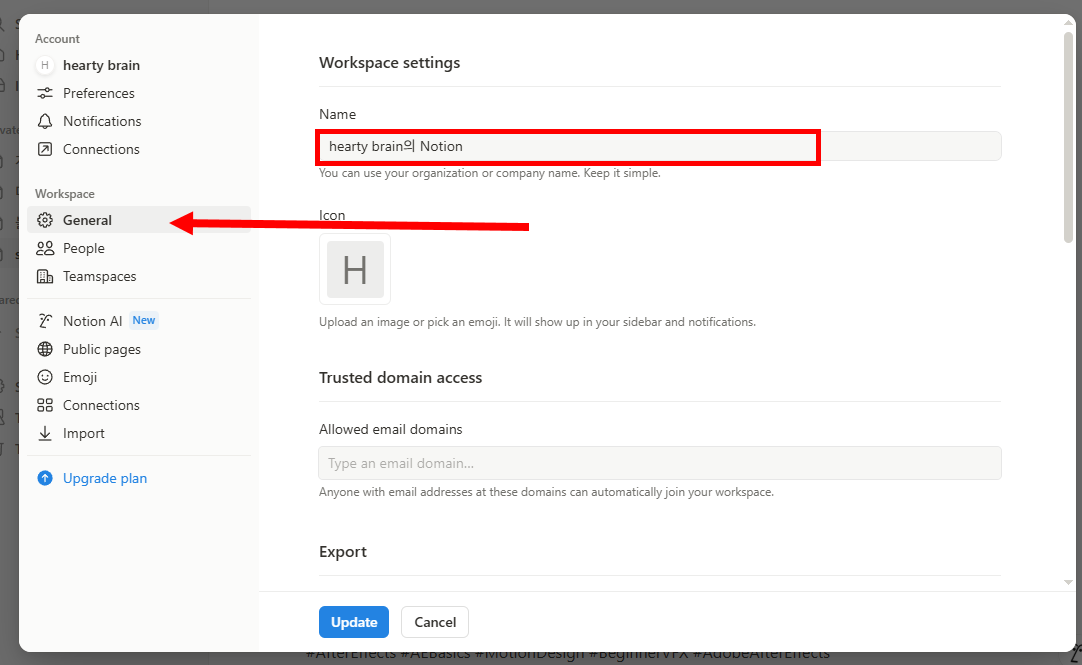The height and width of the screenshot is (665, 1082).
Task: Click the settings panel vertical scrollbar
Action: pyautogui.click(x=1068, y=137)
